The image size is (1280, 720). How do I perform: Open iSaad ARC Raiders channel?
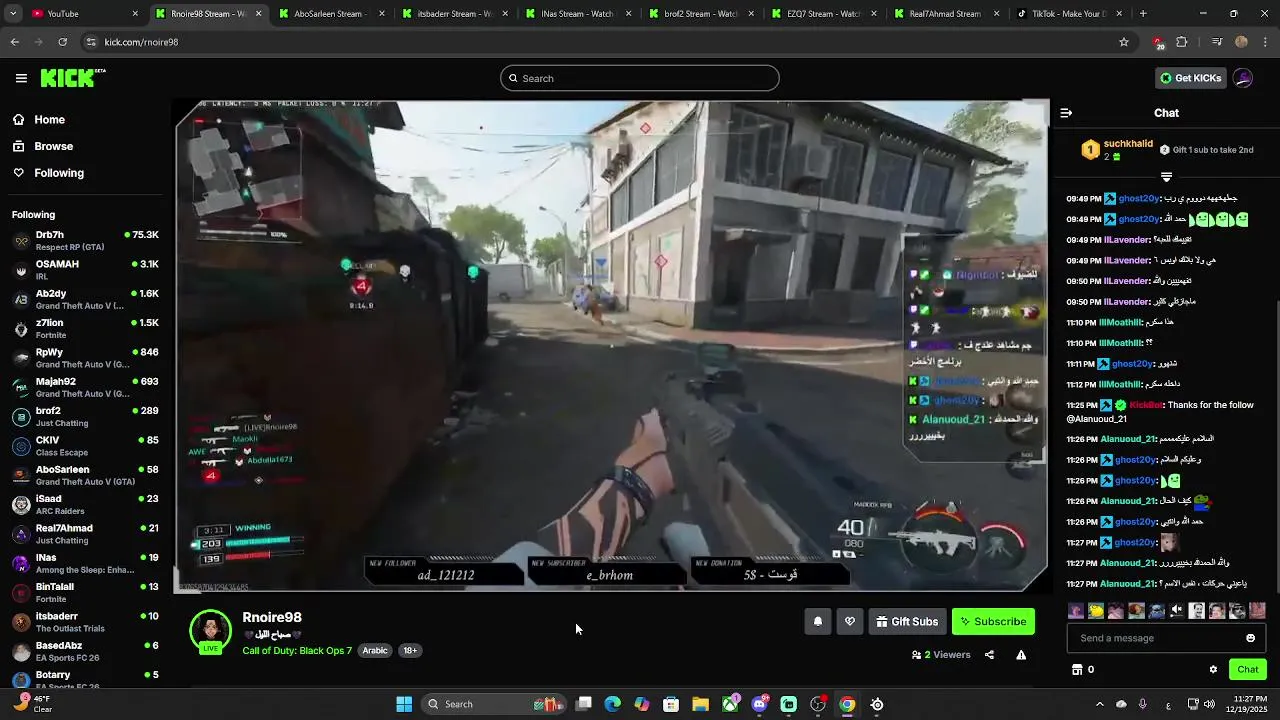[x=85, y=505]
